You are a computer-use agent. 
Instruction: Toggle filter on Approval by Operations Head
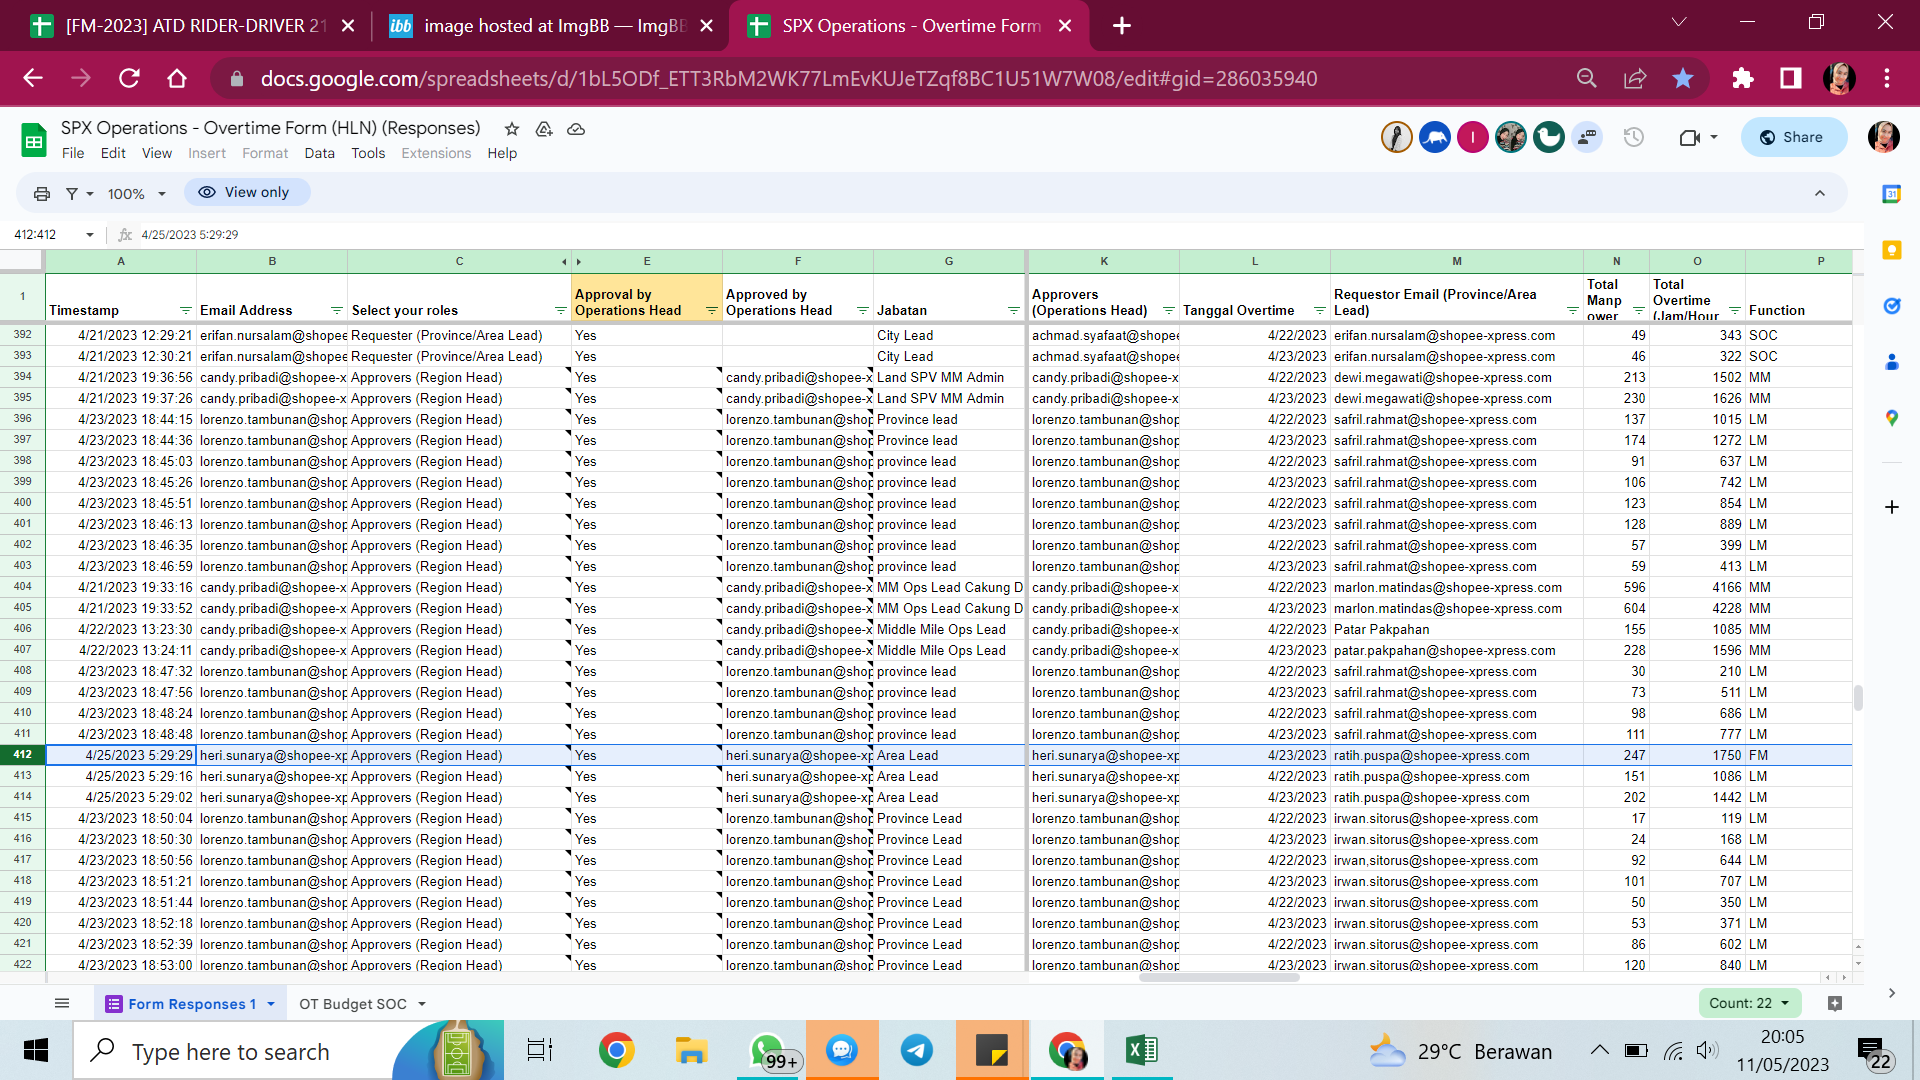[711, 311]
